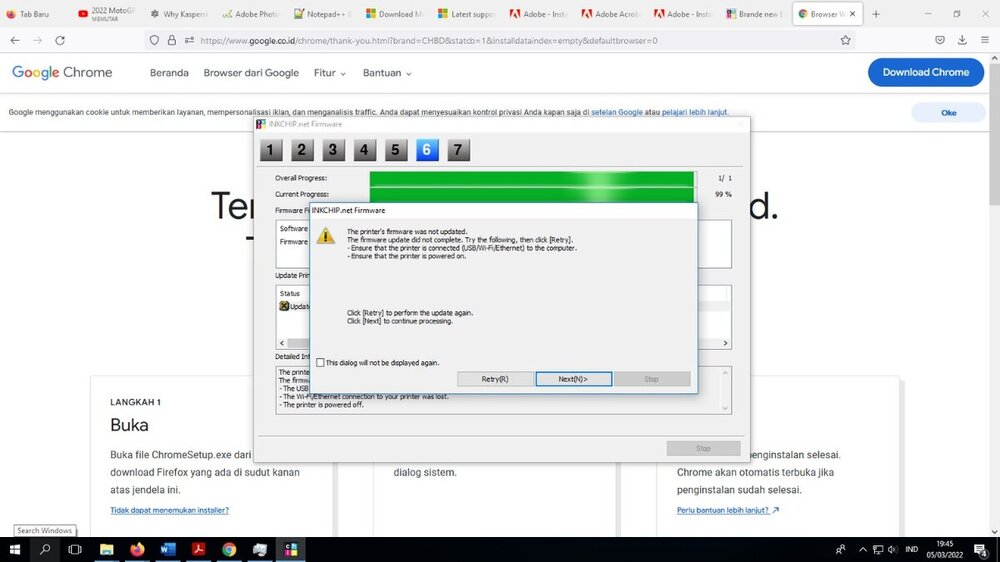
Task: Click the Overall Progress green bar
Action: [532, 178]
